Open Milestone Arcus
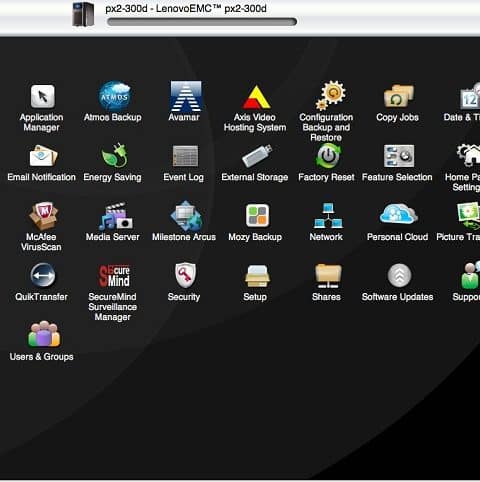The height and width of the screenshot is (482, 480). [186, 216]
